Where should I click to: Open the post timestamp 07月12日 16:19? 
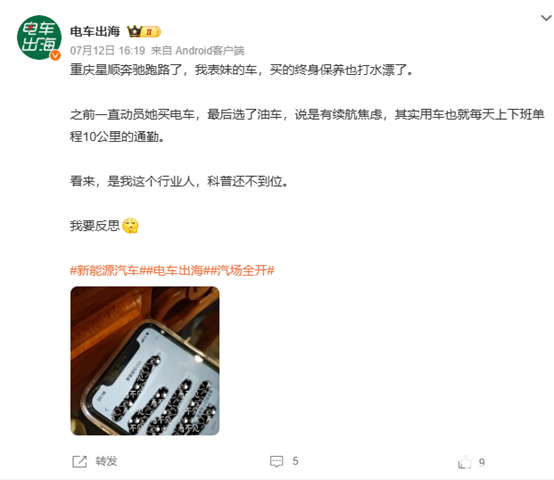[x=107, y=51]
